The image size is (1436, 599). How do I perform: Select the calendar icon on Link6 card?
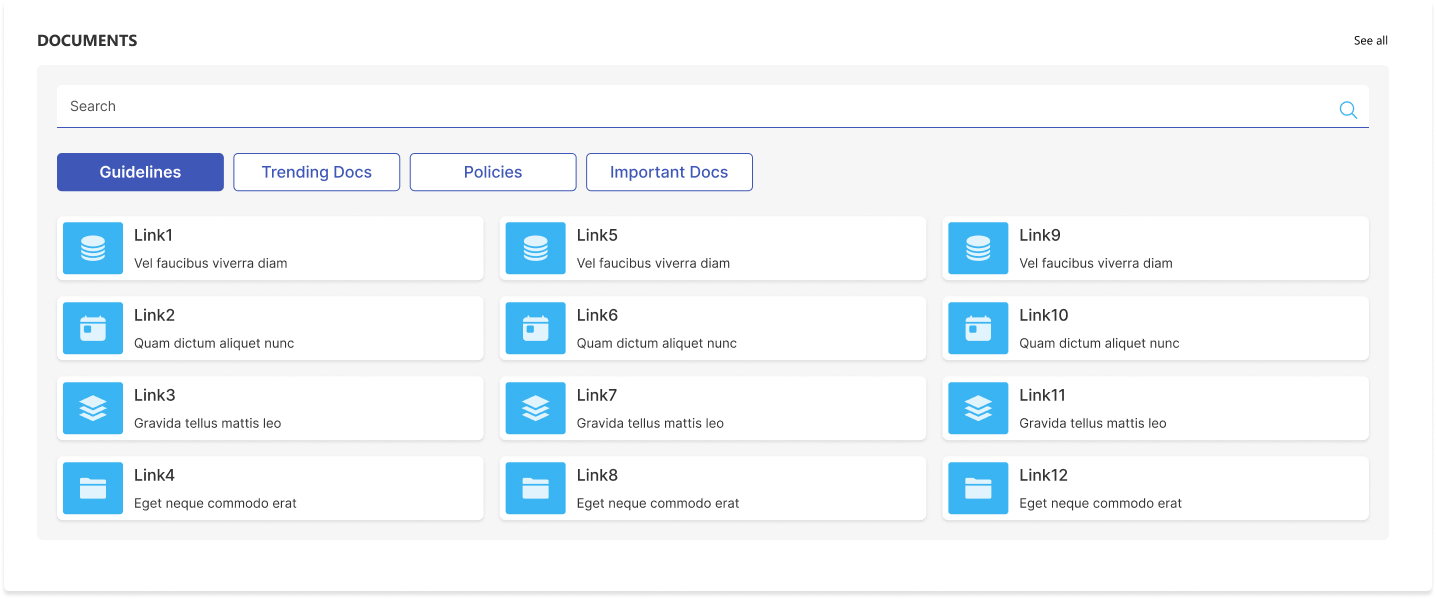click(x=535, y=328)
